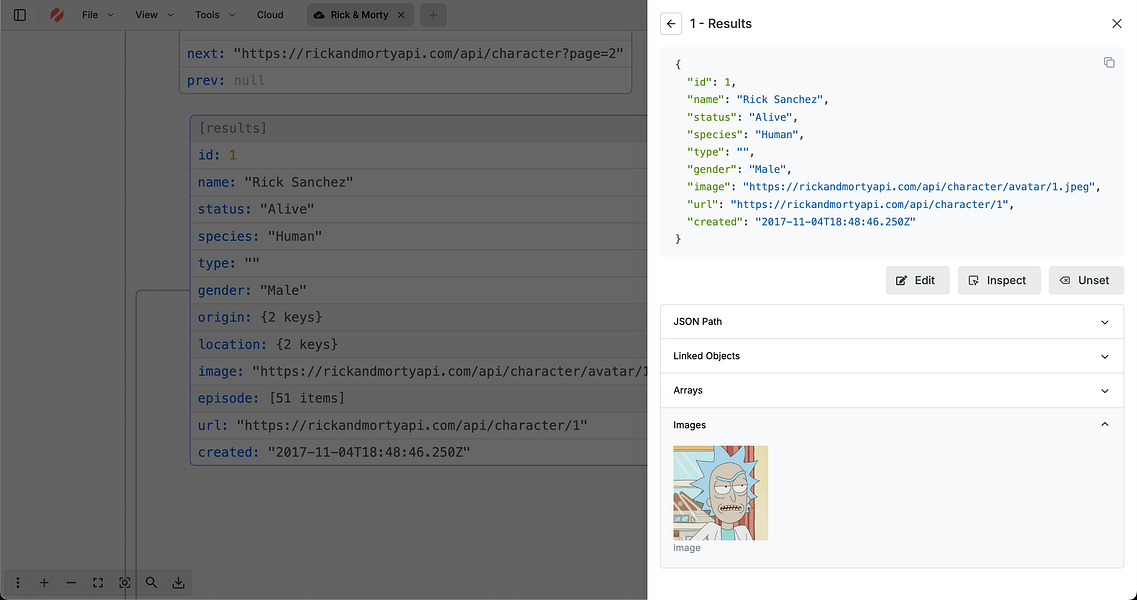Click the Rick Sanchez avatar thumbnail
This screenshot has height=600, width=1137.
pos(721,493)
